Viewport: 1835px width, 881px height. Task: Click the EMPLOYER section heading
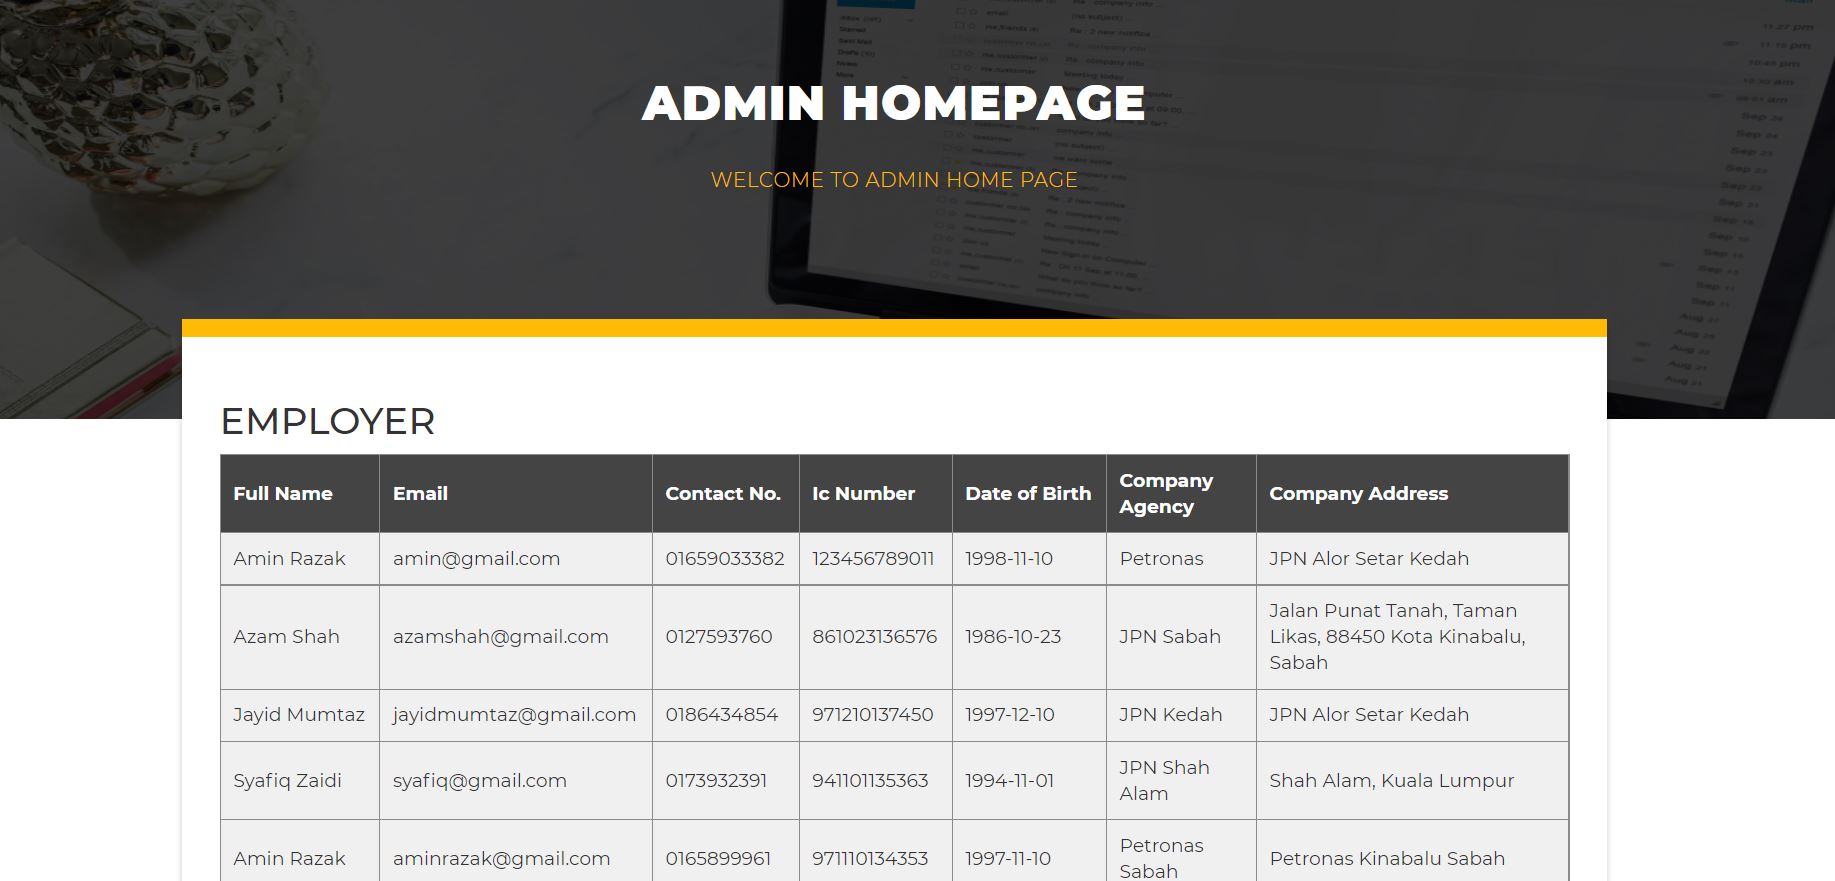tap(327, 421)
